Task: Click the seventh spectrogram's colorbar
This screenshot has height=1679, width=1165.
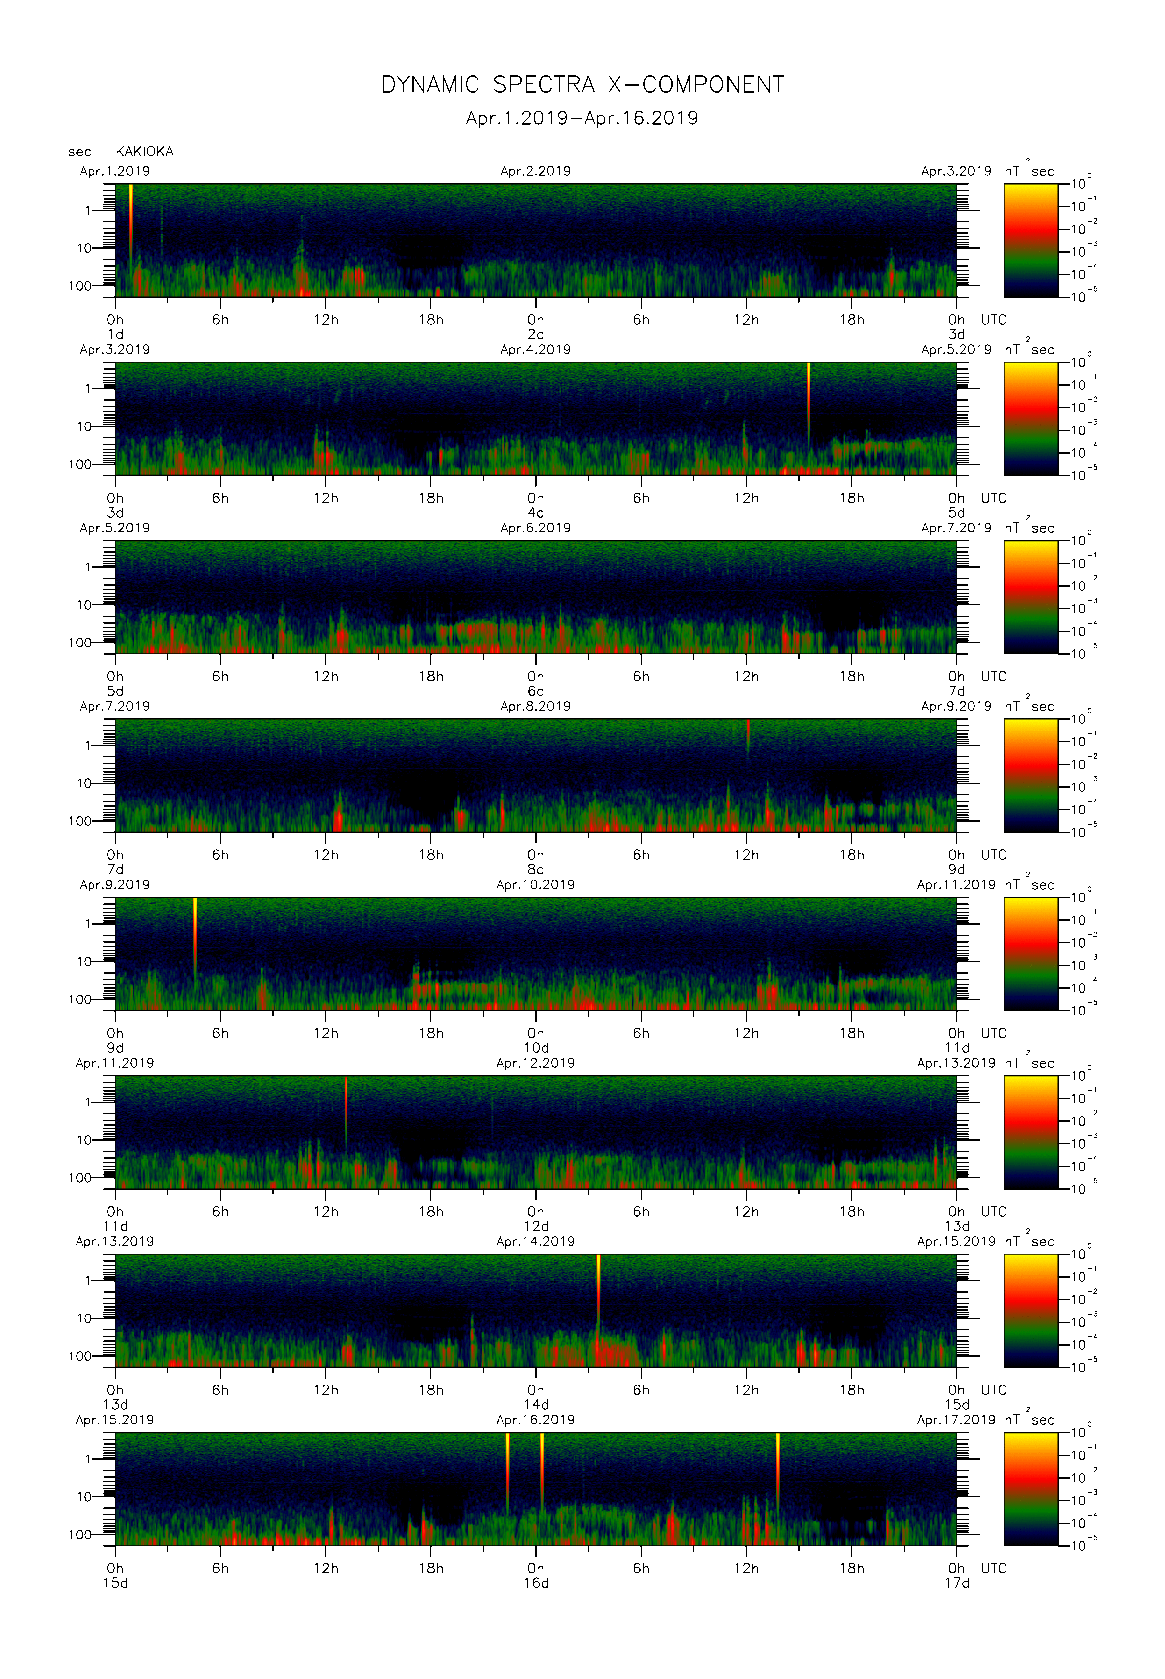Action: (x=1030, y=1310)
